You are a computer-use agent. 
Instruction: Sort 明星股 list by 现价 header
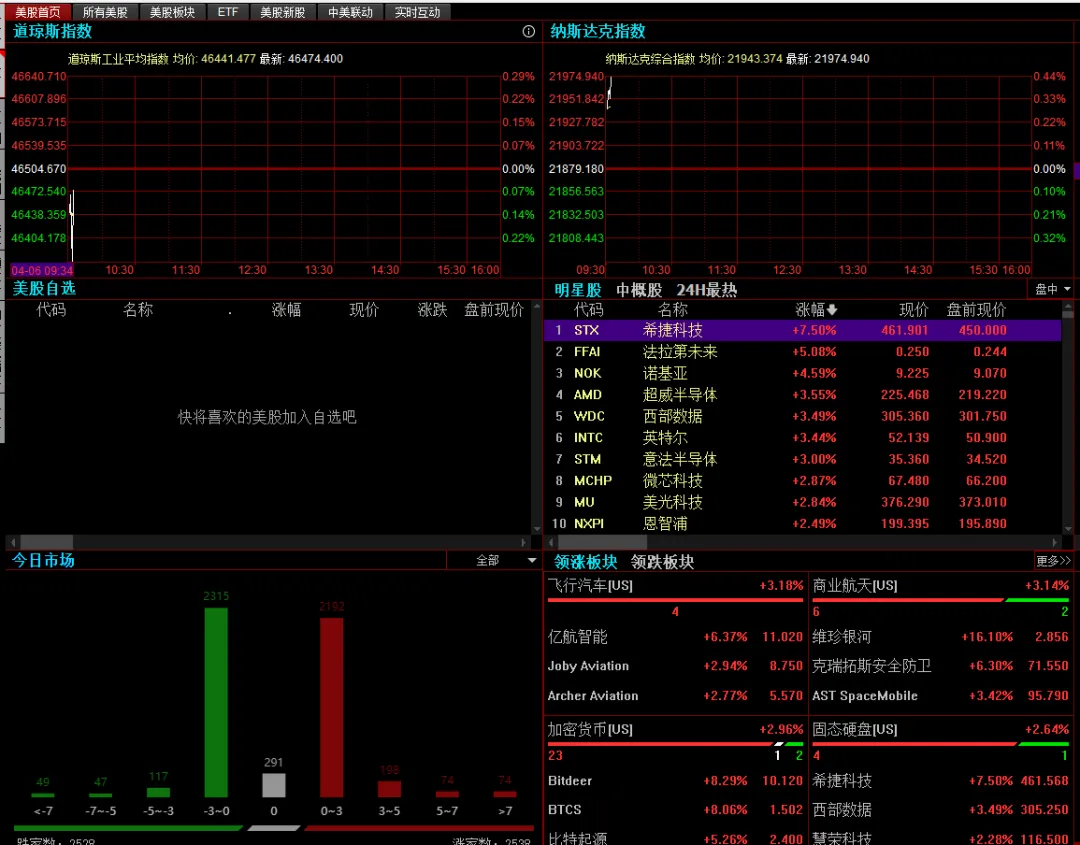click(913, 310)
